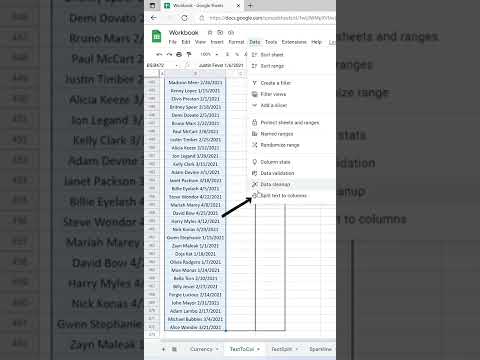The height and width of the screenshot is (360, 480).
Task: Select the Nick Konas cell
Action: coord(195,230)
